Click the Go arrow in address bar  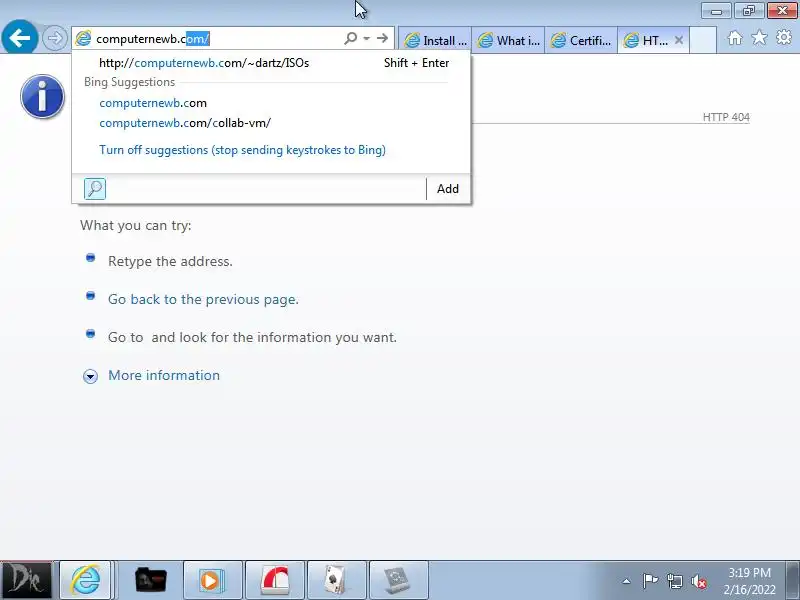point(382,38)
